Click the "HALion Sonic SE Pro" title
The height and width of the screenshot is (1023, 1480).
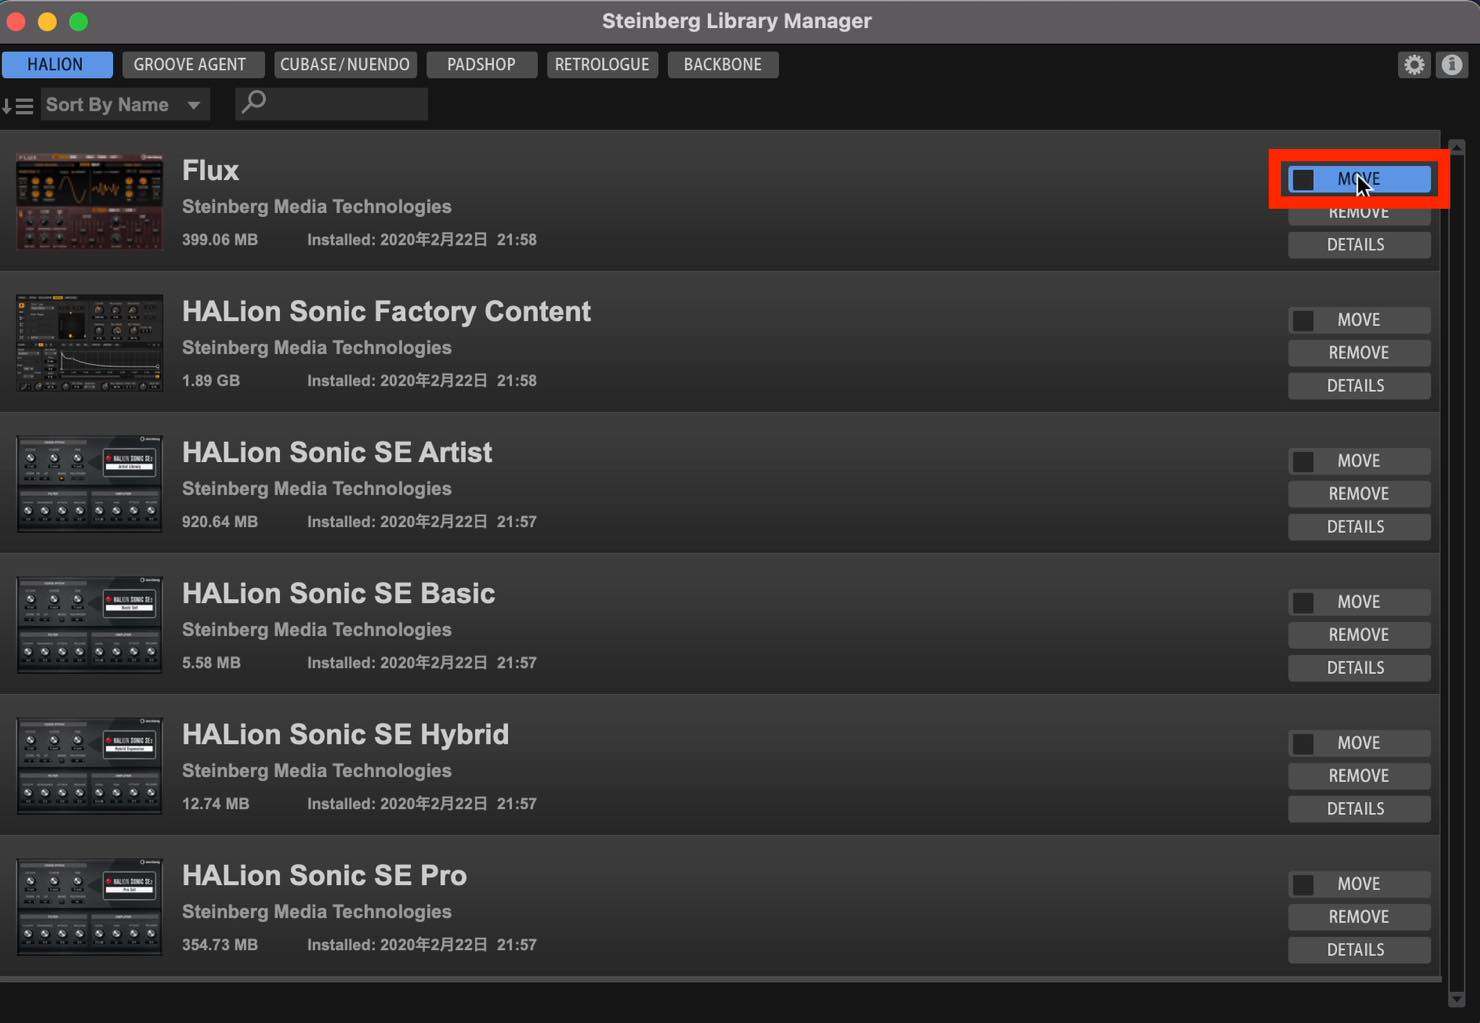pos(324,876)
